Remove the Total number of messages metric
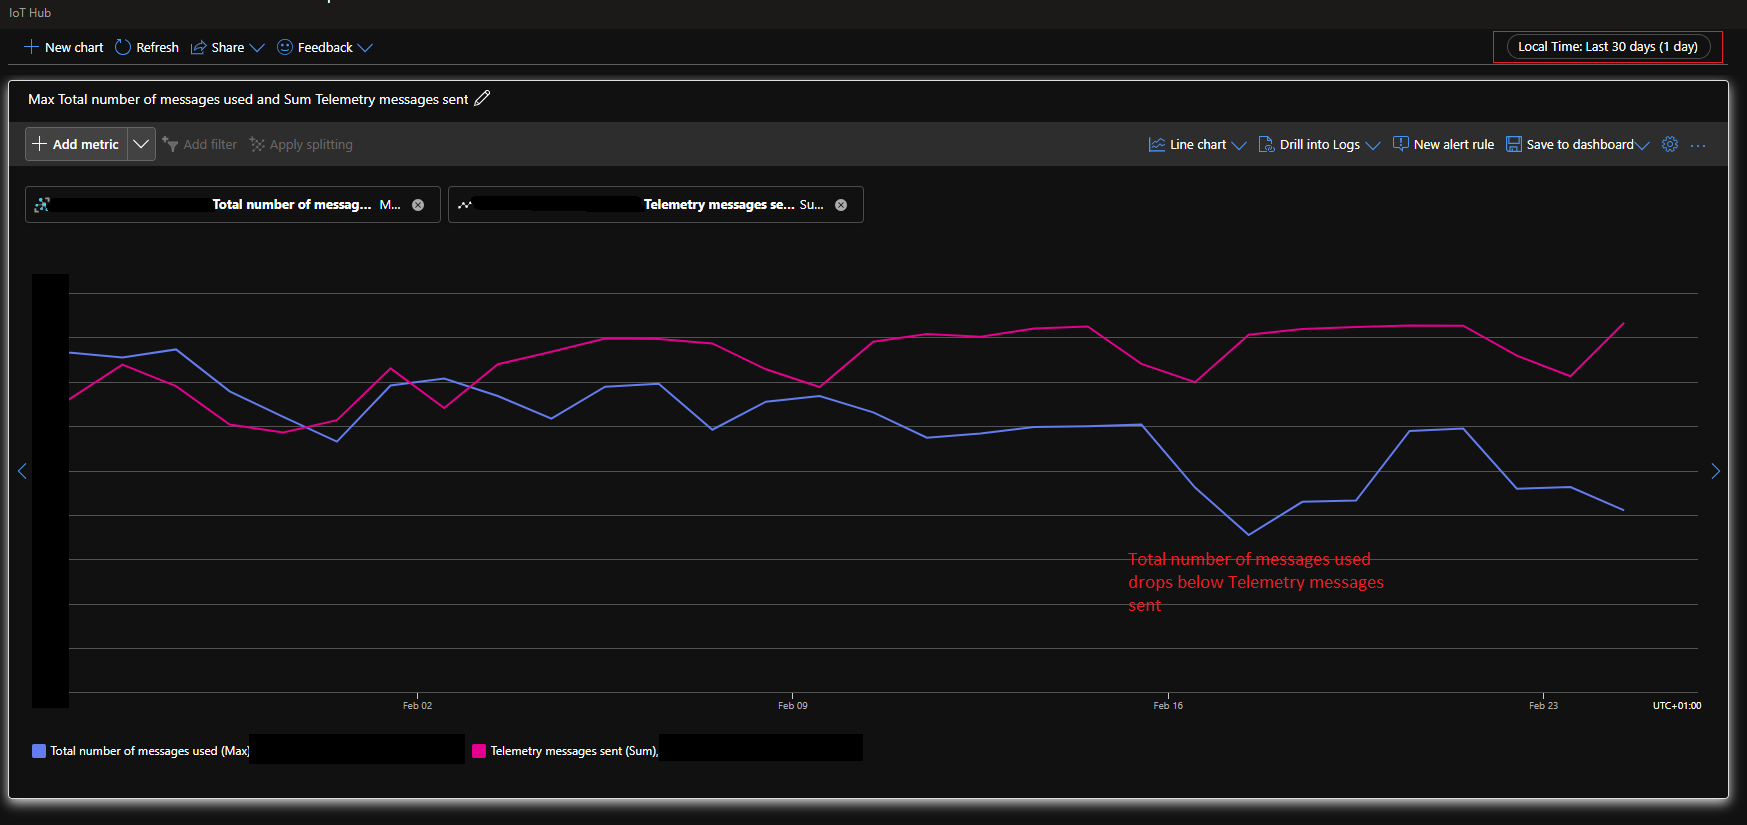The image size is (1747, 825). point(418,205)
